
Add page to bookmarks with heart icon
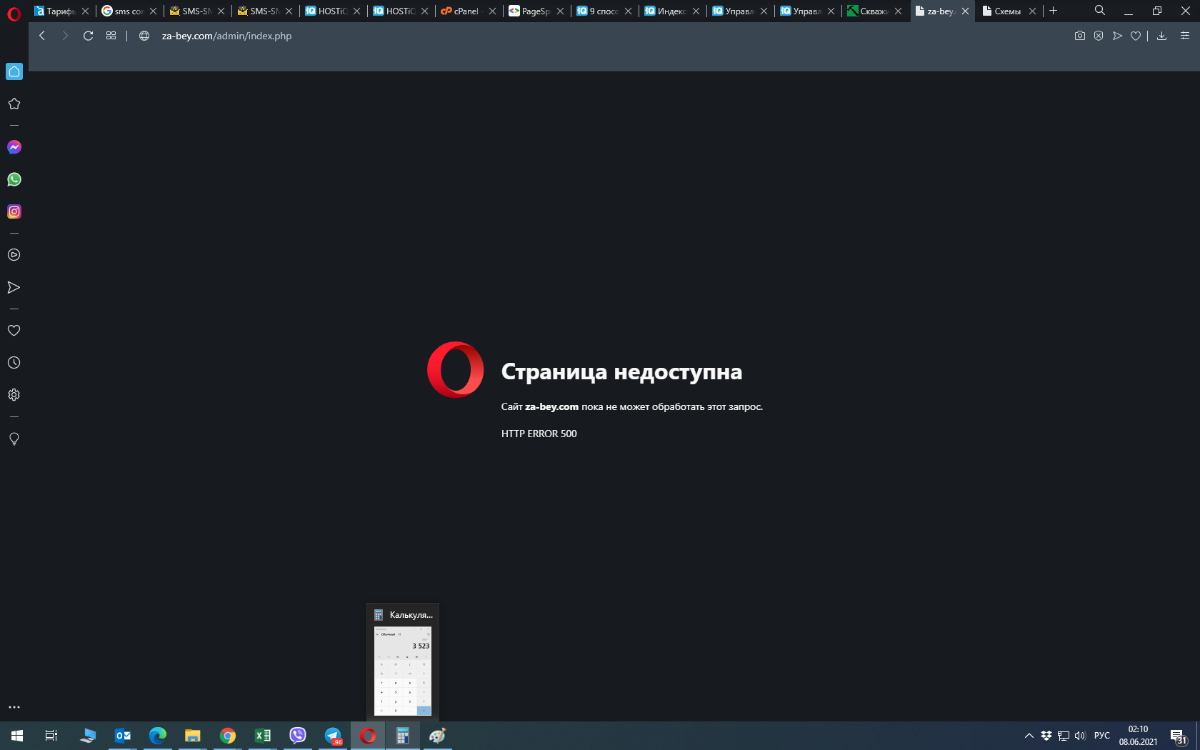tap(1136, 35)
